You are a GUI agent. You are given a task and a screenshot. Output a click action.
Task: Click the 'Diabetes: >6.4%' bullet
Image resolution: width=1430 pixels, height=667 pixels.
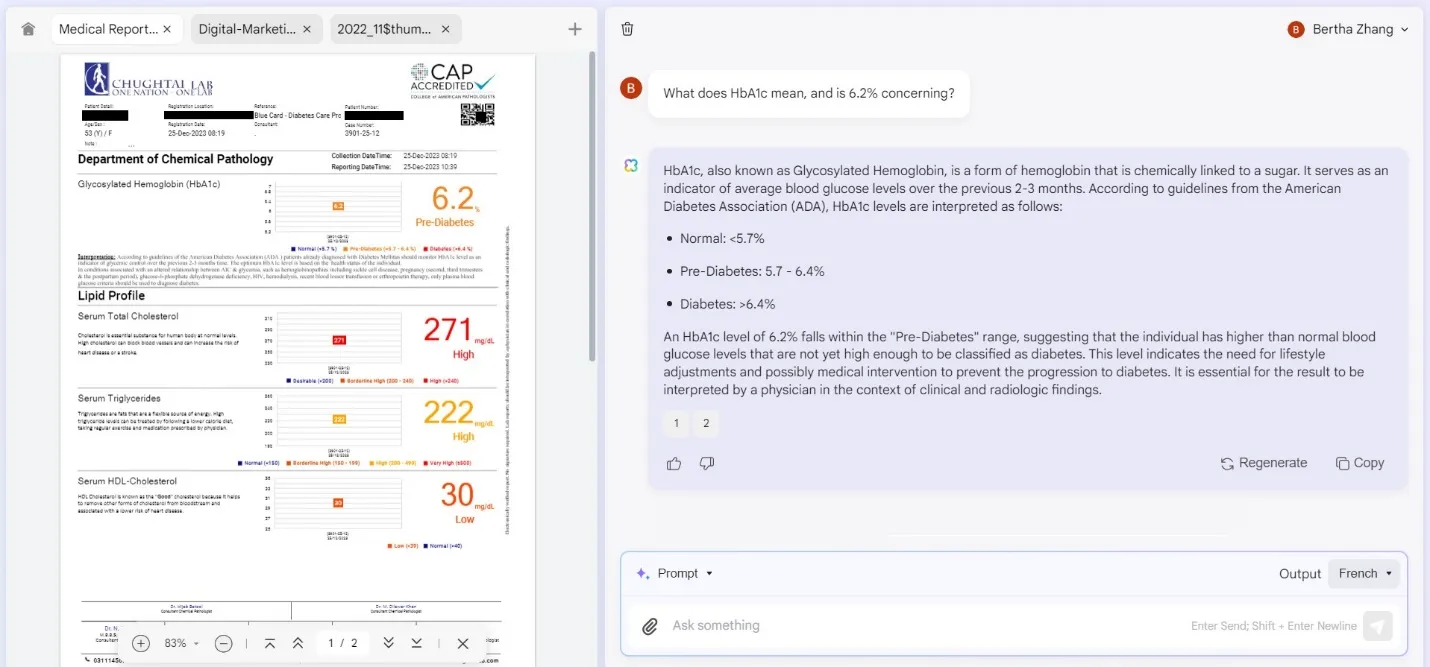727,304
